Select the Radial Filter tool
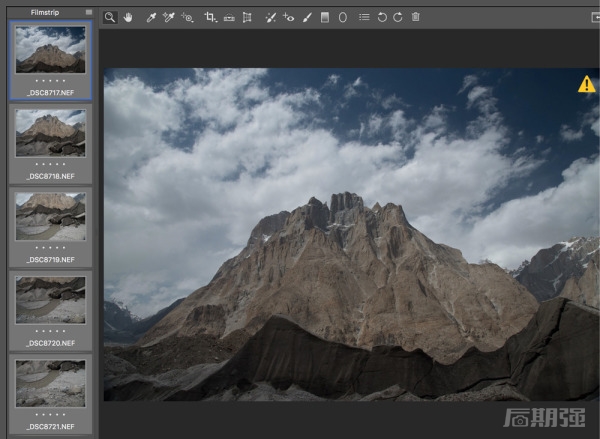Image resolution: width=600 pixels, height=439 pixels. click(x=343, y=17)
